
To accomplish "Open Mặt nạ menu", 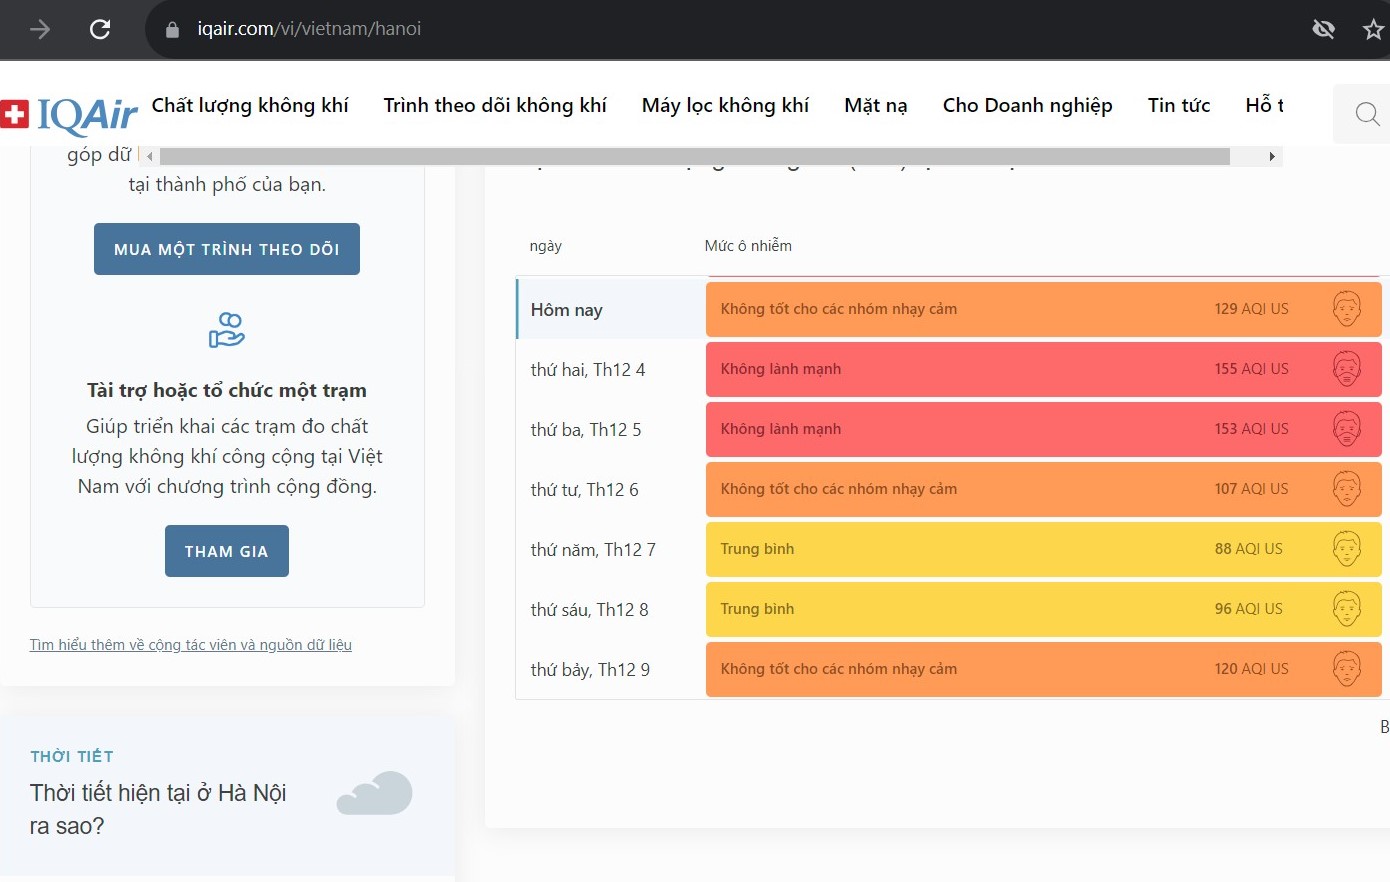I will click(876, 105).
